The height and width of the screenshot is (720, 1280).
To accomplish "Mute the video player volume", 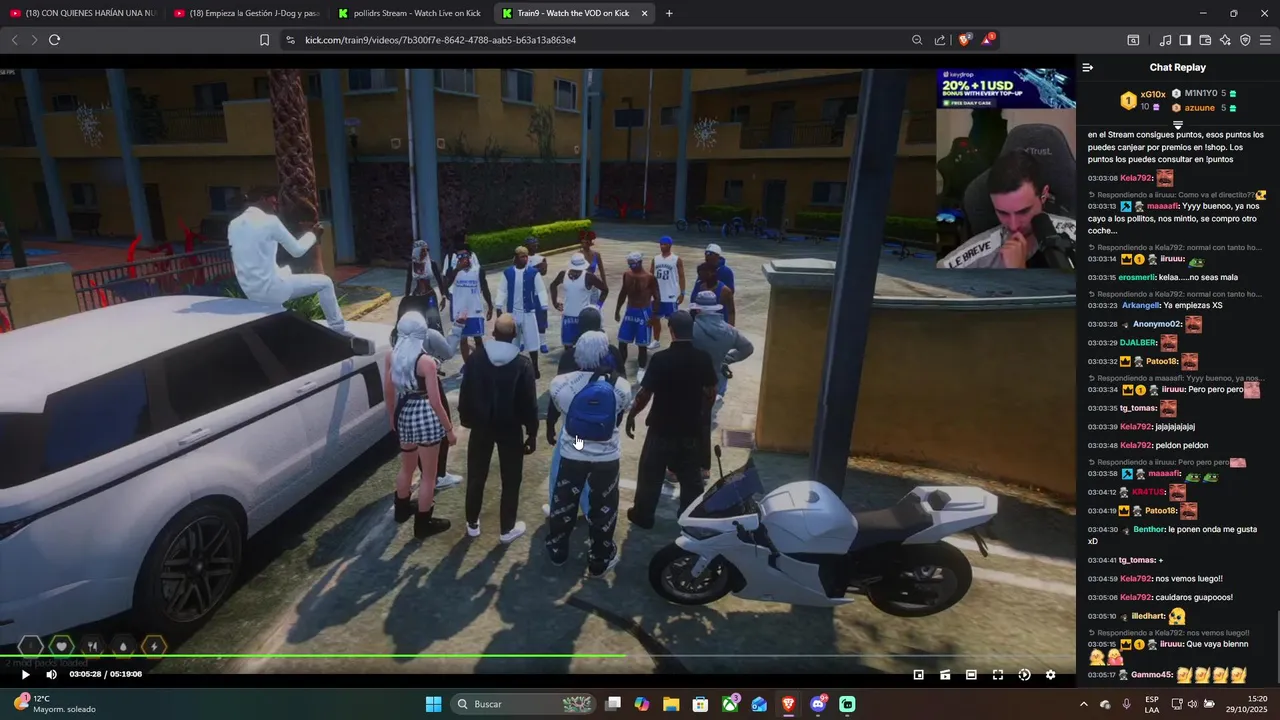I will tap(52, 675).
